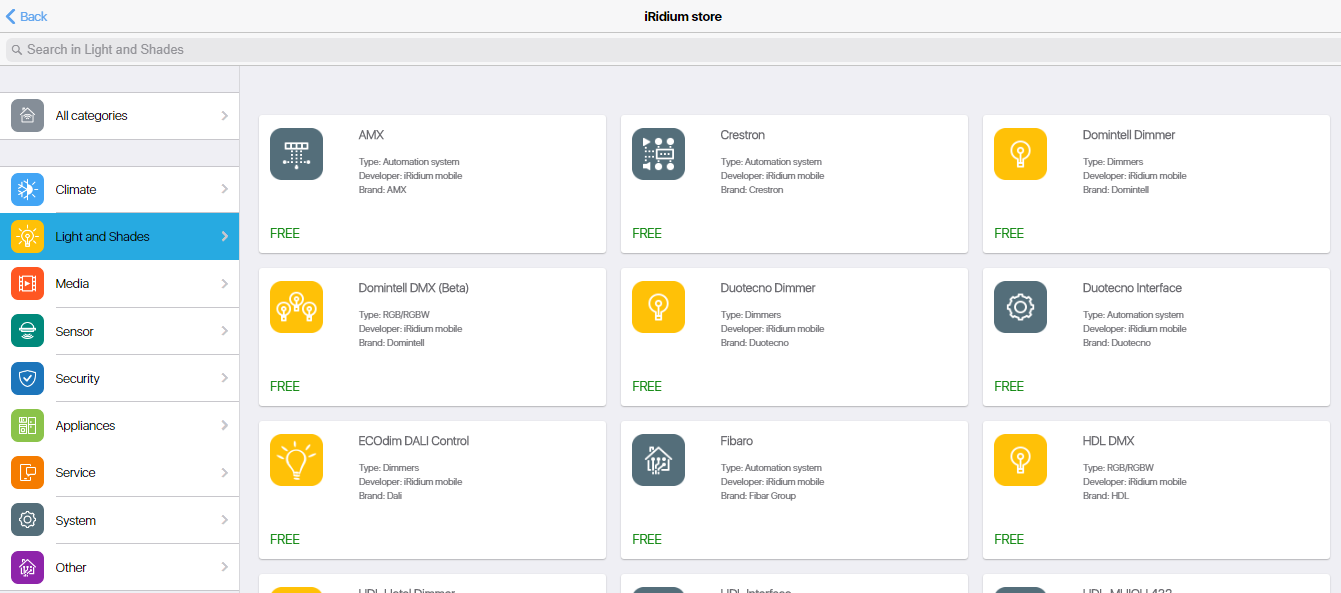Click the ECOdim DALI Control bulb icon
1341x593 pixels.
pyautogui.click(x=296, y=460)
